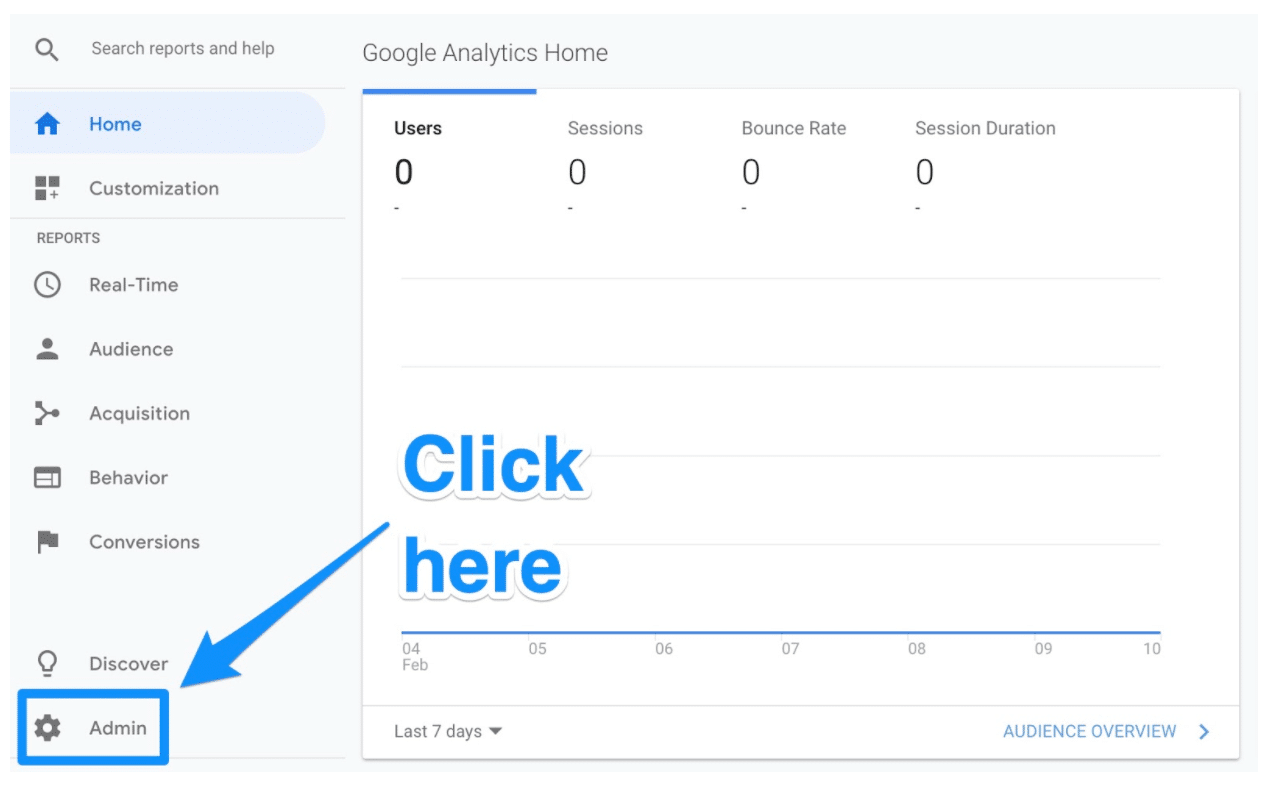The image size is (1266, 796).
Task: Select the Audience person icon
Action: [47, 349]
